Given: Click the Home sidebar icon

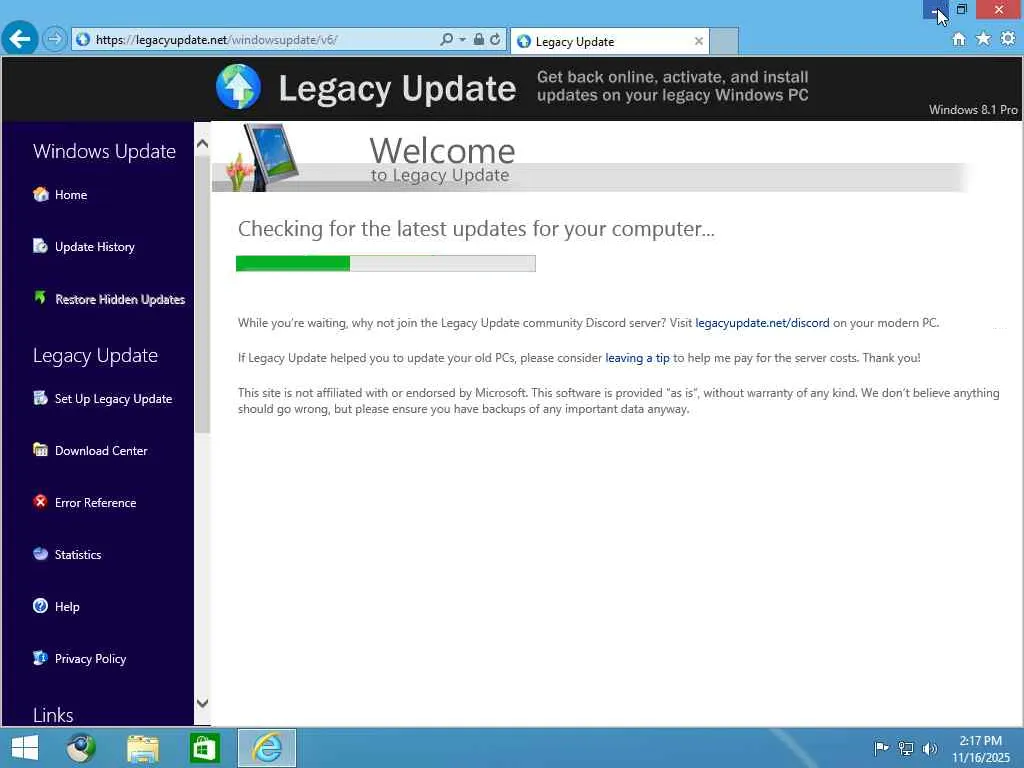Looking at the screenshot, I should [40, 194].
